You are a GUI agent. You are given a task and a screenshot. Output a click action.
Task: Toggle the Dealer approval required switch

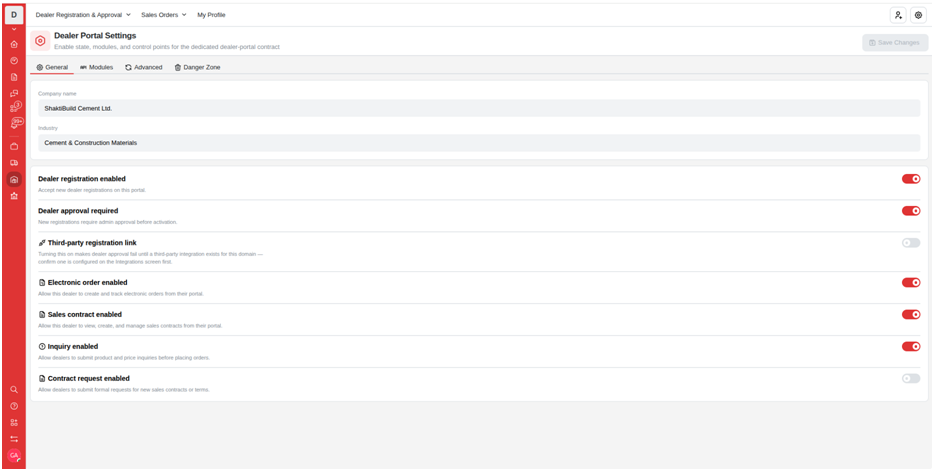point(911,211)
